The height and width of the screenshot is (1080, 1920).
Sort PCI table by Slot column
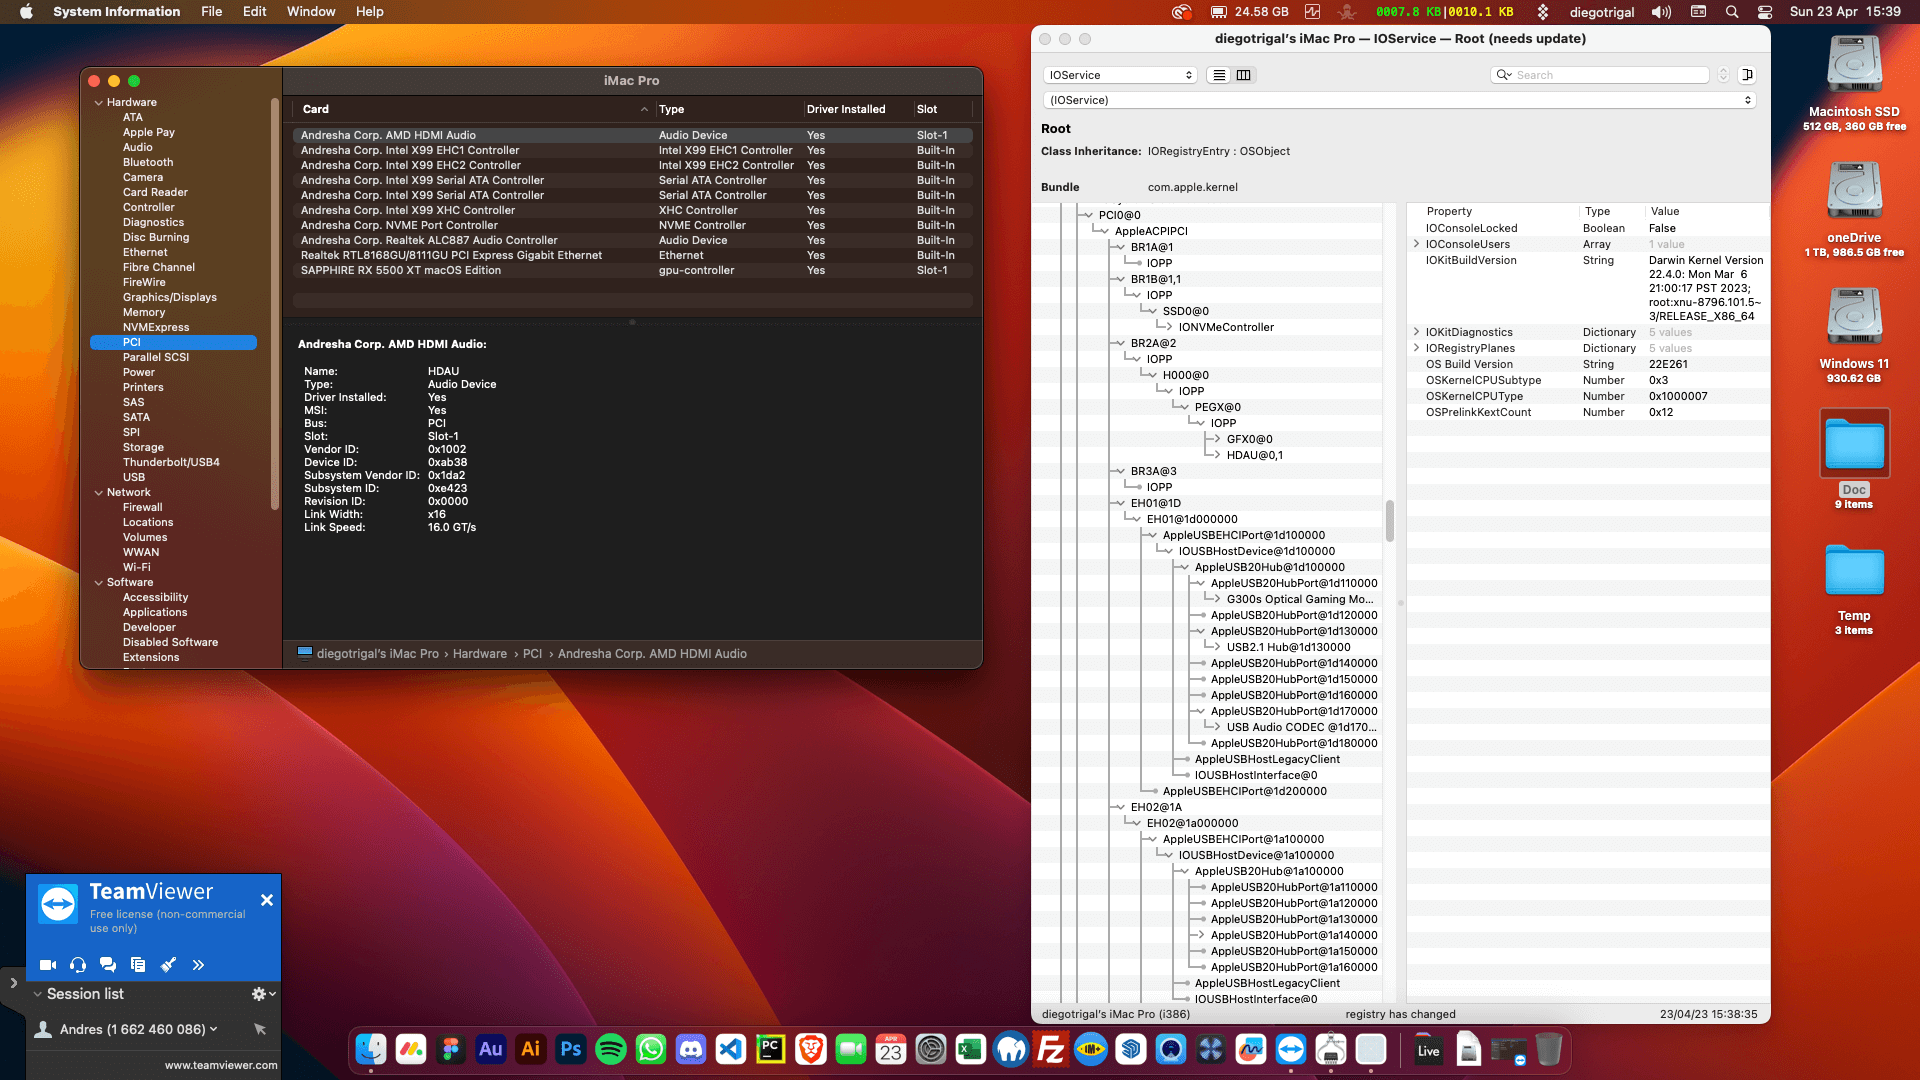coord(941,109)
